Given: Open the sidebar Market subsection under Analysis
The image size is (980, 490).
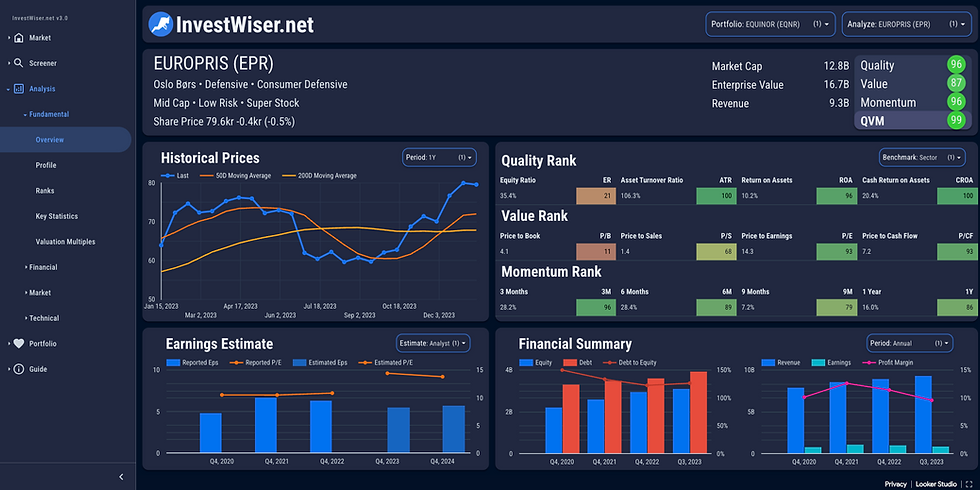Looking at the screenshot, I should coord(40,292).
